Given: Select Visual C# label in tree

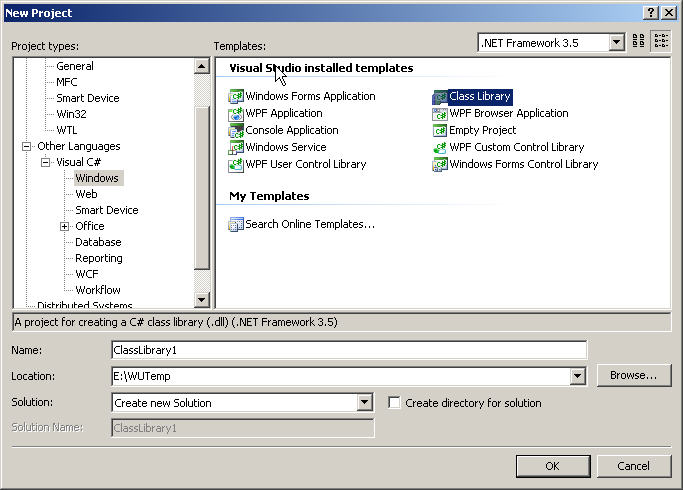Looking at the screenshot, I should [x=78, y=162].
